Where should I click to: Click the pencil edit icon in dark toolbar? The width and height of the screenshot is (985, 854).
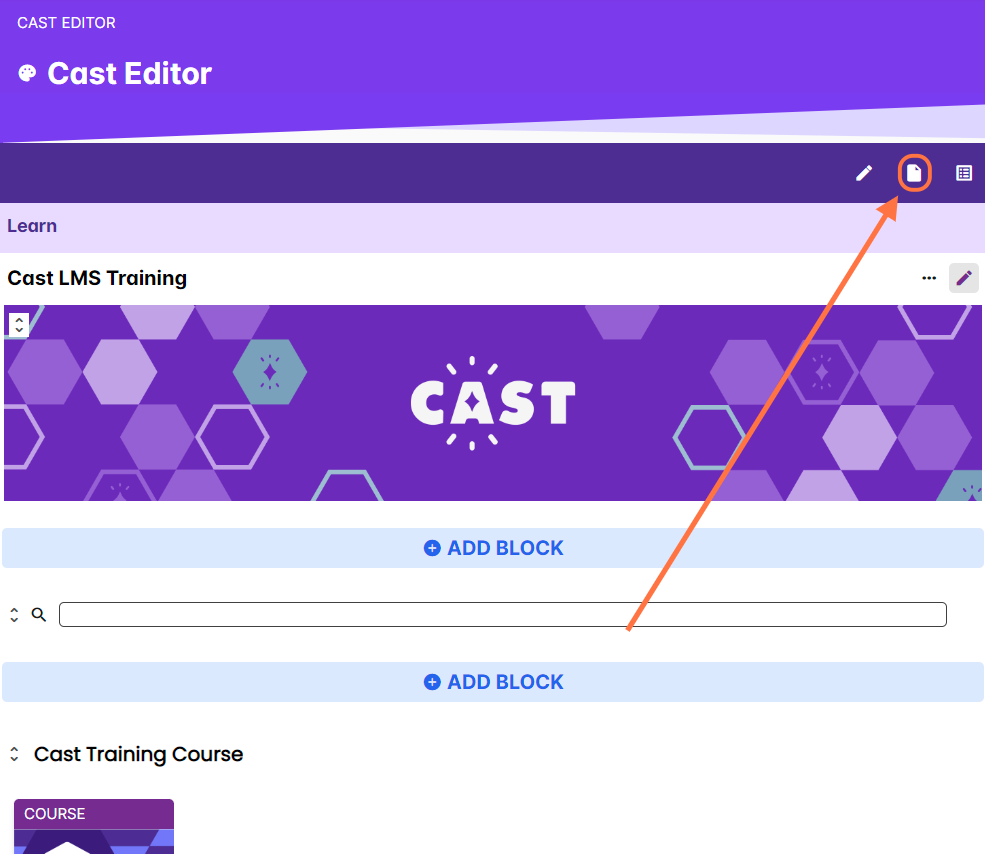864,173
